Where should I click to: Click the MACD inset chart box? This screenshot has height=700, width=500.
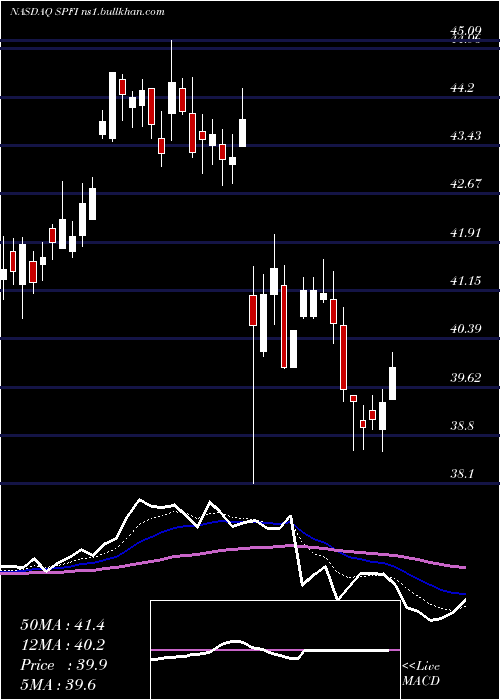point(275,650)
